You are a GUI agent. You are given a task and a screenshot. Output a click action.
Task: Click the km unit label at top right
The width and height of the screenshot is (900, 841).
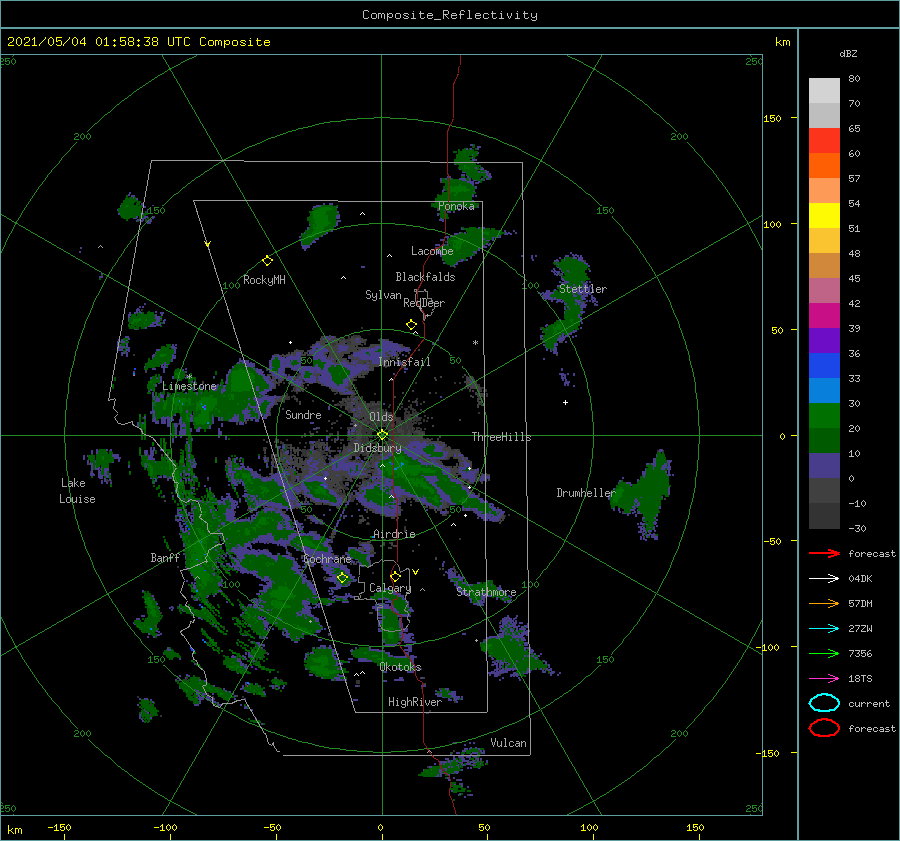(x=782, y=42)
